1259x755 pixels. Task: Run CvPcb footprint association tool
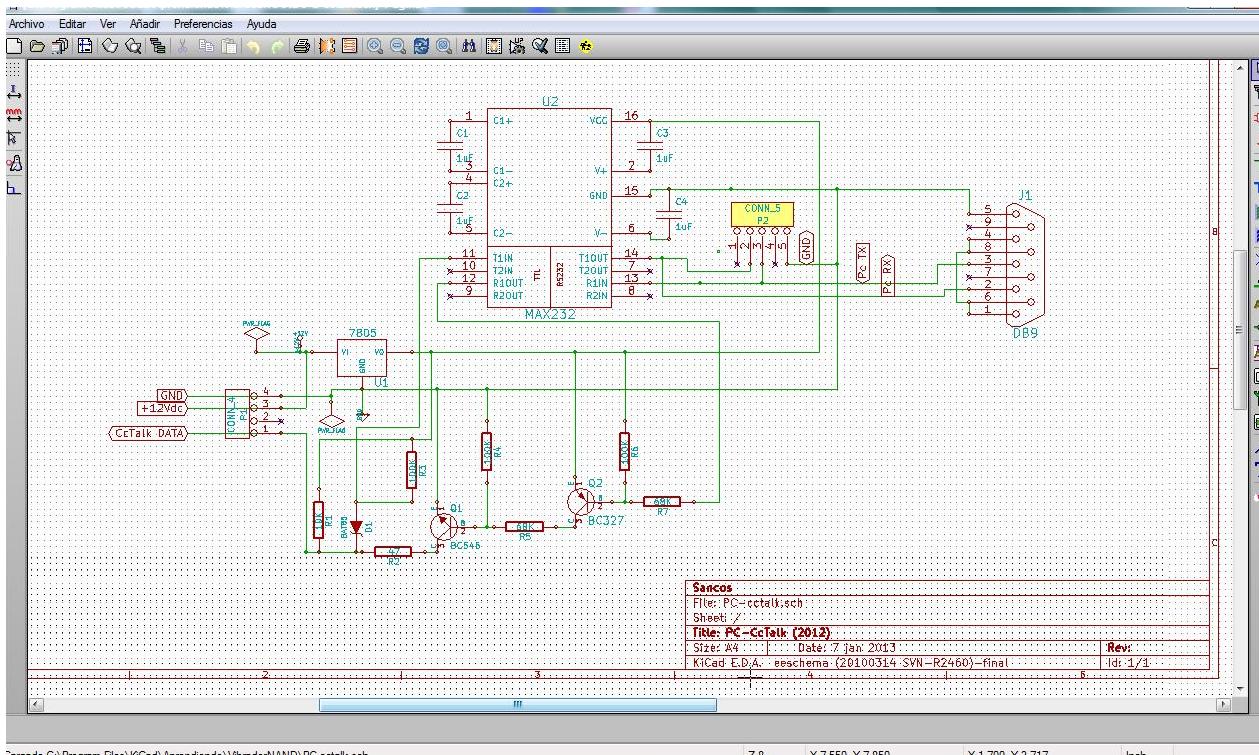tap(326, 45)
